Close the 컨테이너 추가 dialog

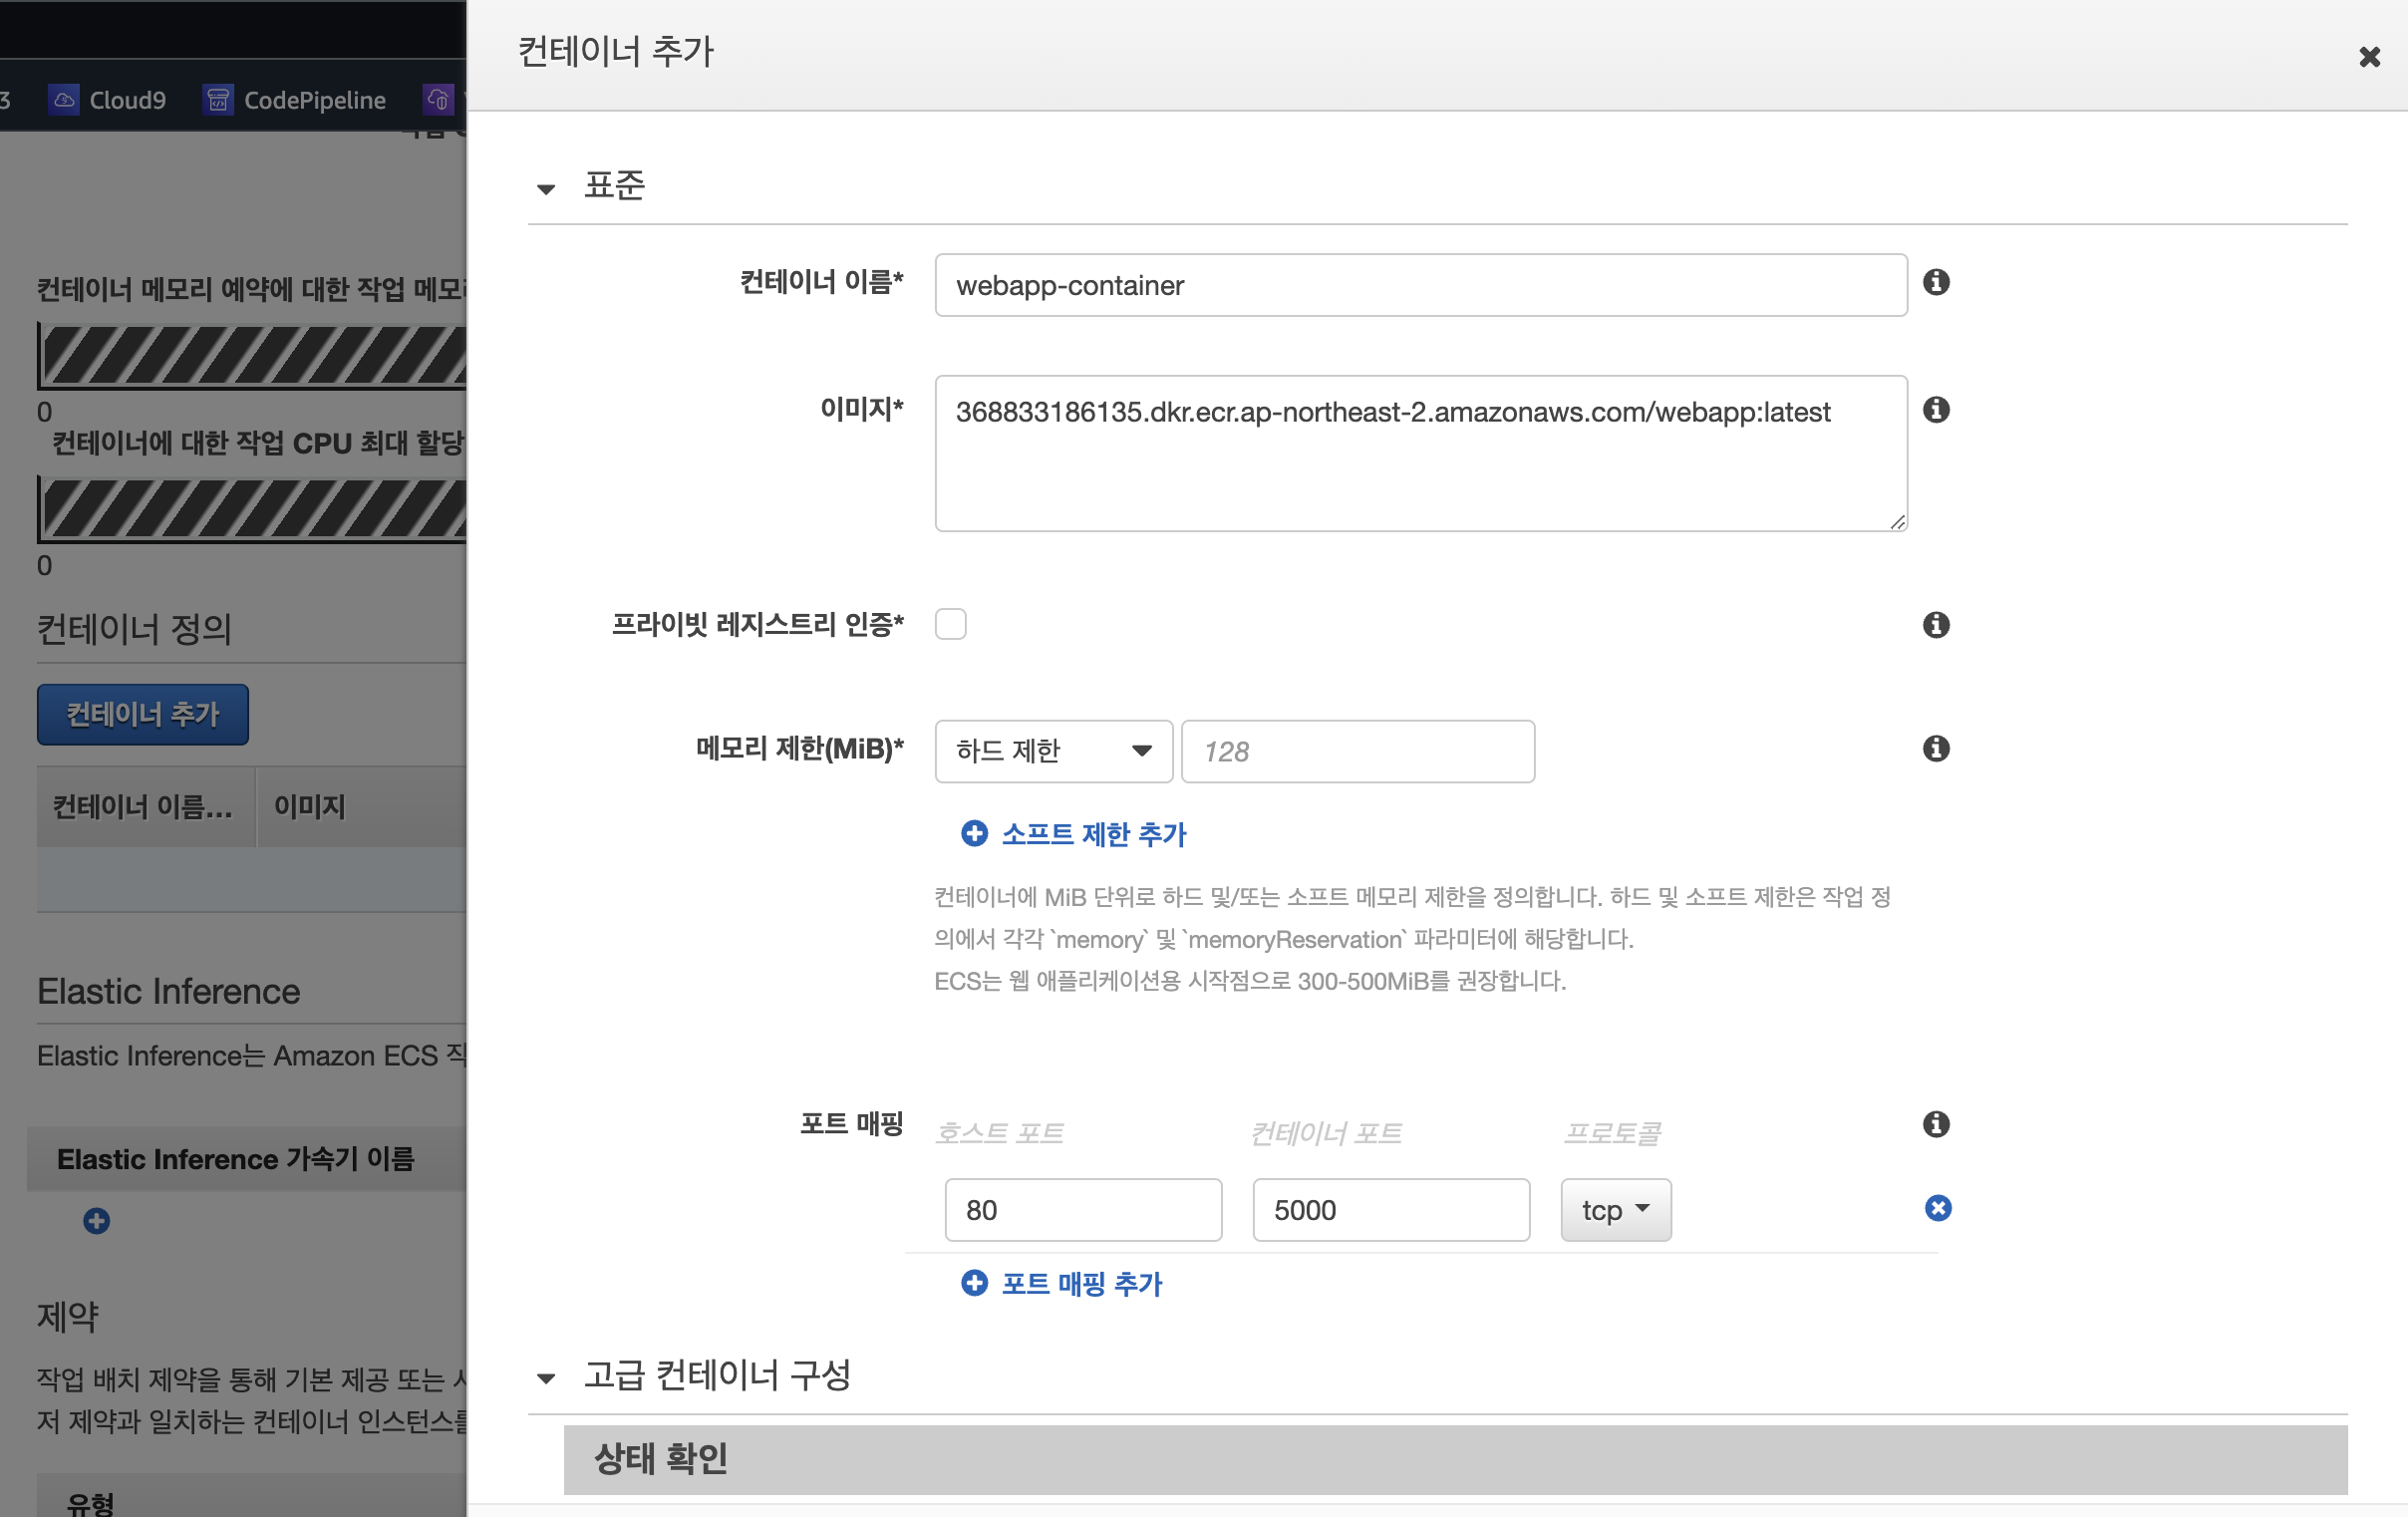click(x=2369, y=57)
